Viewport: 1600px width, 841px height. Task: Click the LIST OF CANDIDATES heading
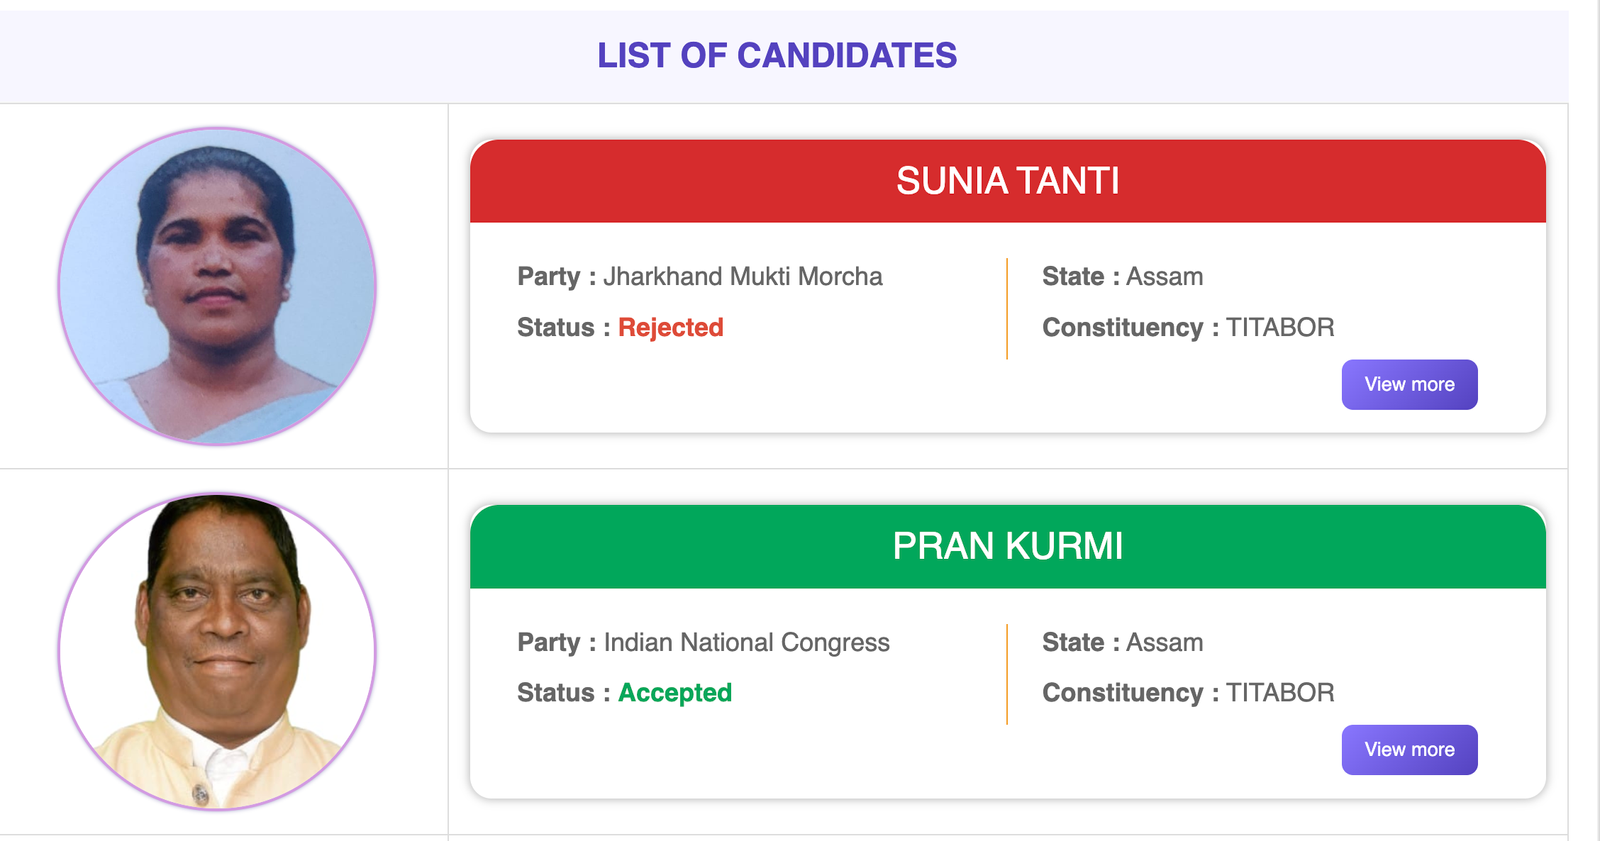(x=777, y=56)
